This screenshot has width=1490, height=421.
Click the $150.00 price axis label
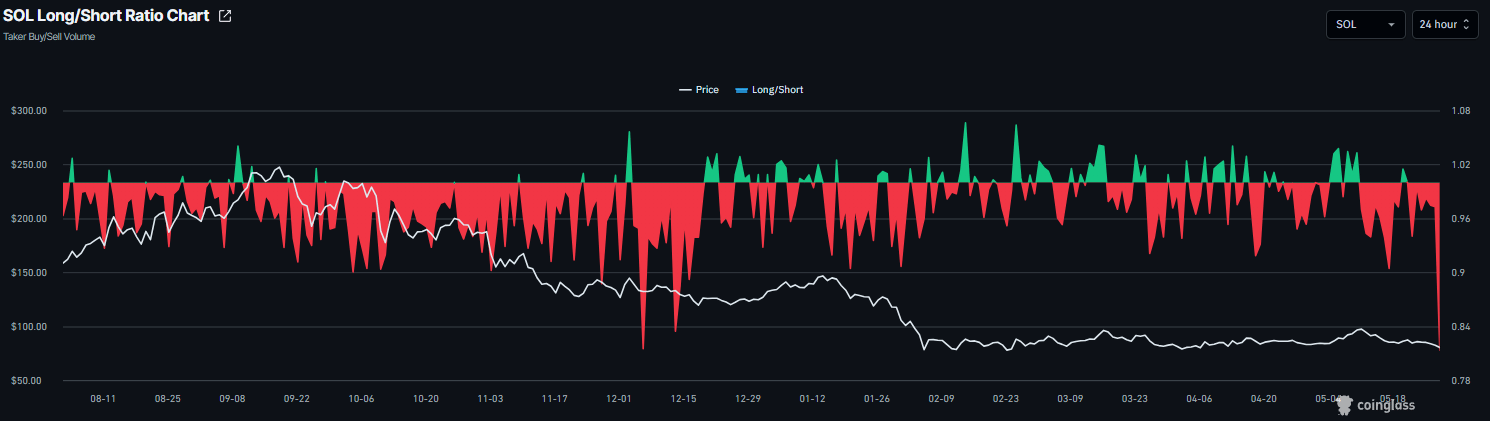29,273
